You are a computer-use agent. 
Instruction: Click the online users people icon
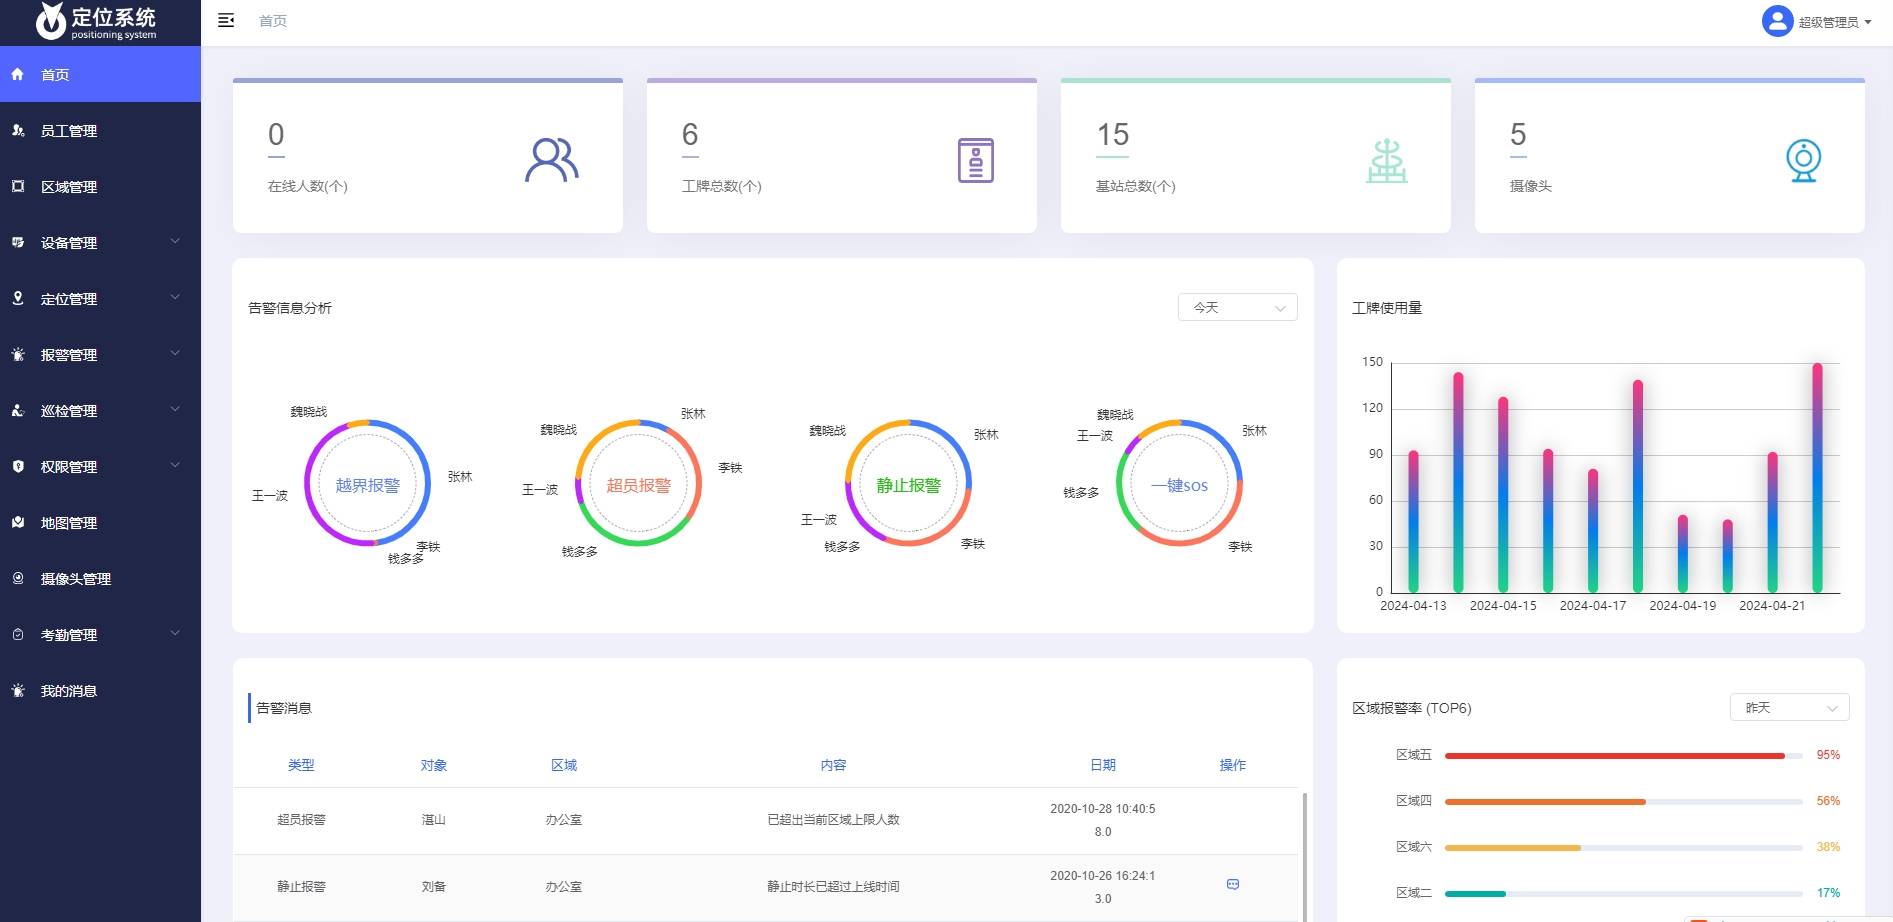[x=551, y=160]
